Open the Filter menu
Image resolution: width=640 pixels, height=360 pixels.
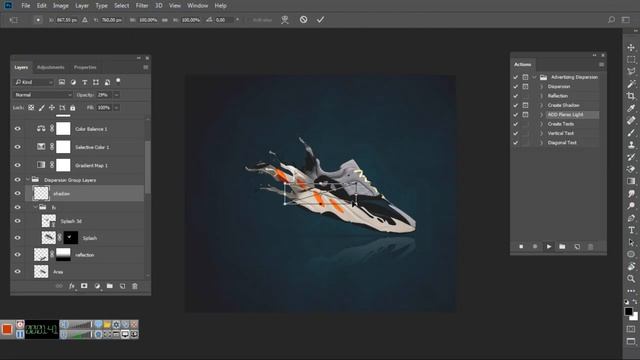pos(142,6)
